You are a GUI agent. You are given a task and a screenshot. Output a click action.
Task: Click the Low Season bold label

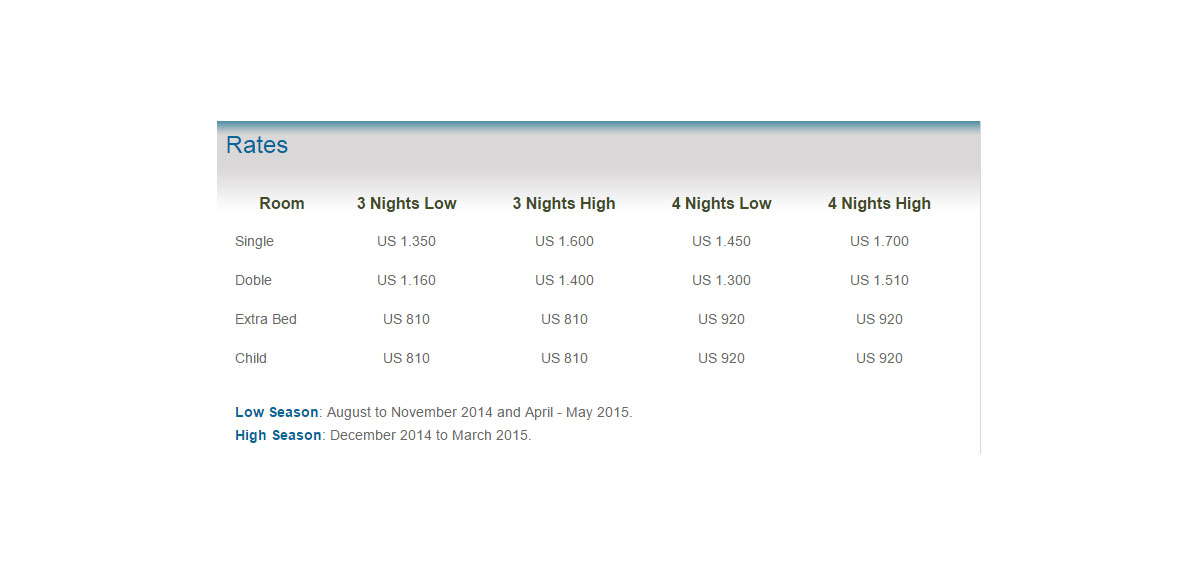(277, 412)
